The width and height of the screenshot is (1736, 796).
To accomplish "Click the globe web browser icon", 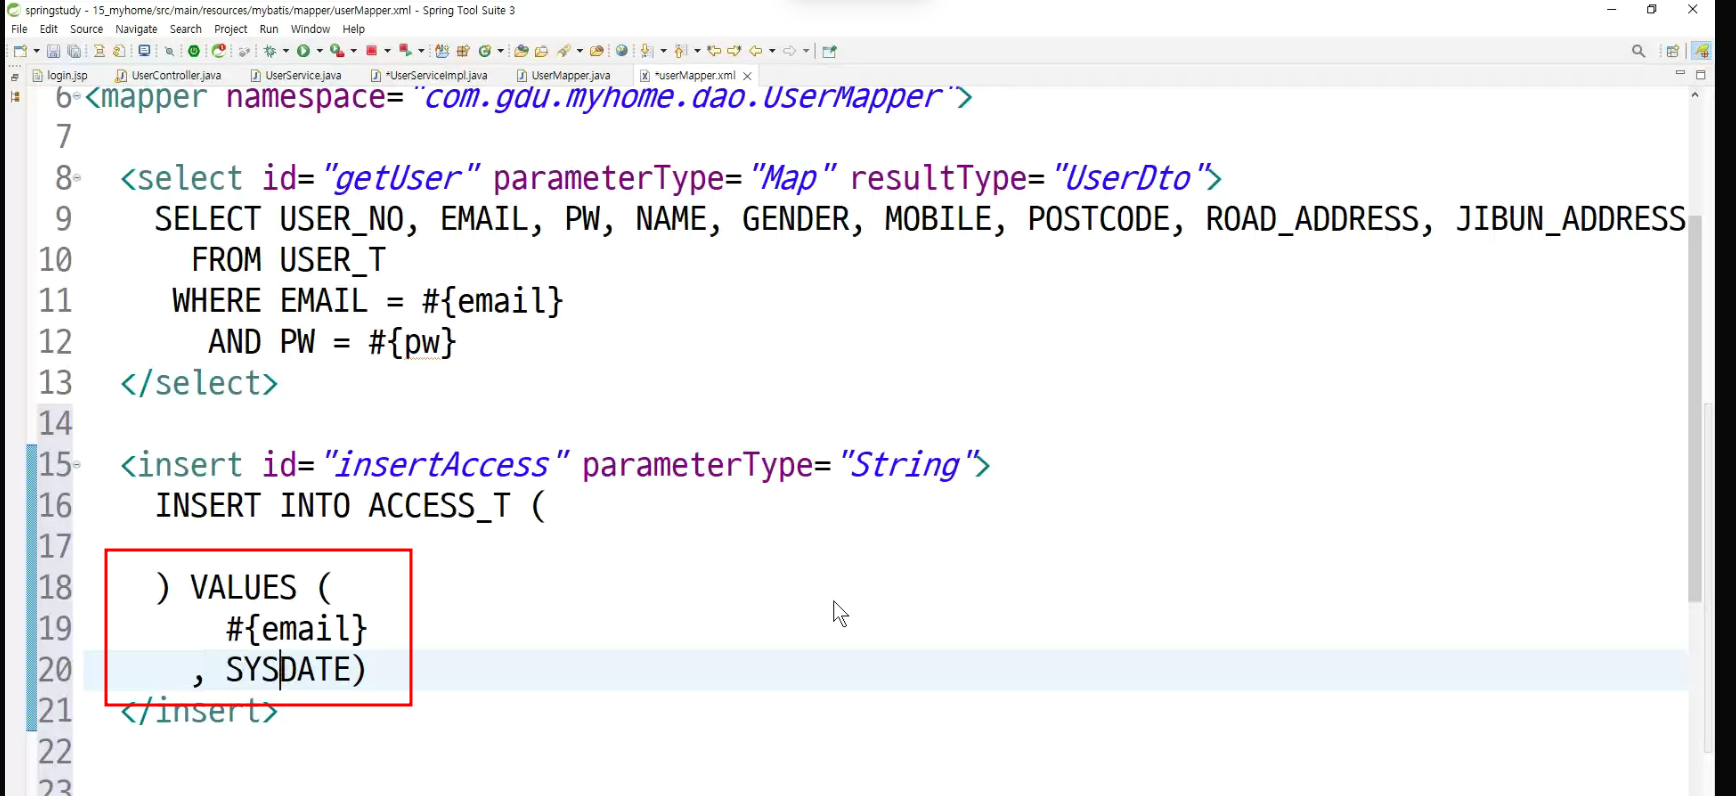I will (x=621, y=51).
